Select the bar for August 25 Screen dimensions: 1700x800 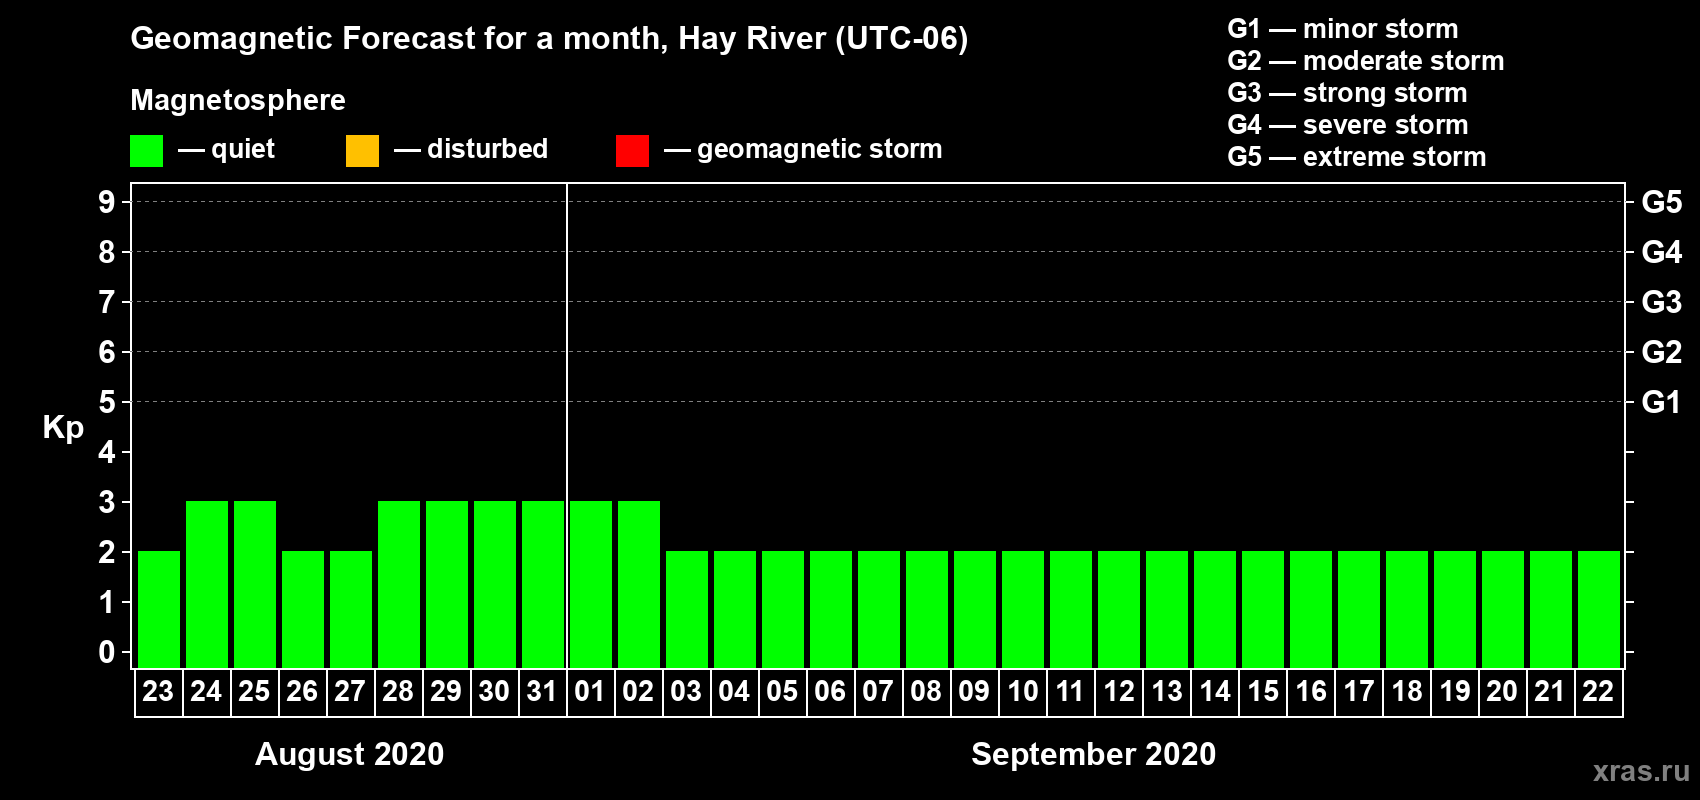point(255,584)
